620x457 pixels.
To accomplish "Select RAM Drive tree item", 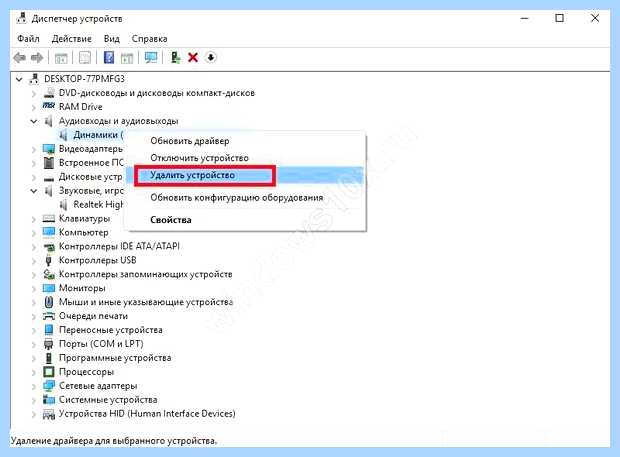I will [81, 107].
